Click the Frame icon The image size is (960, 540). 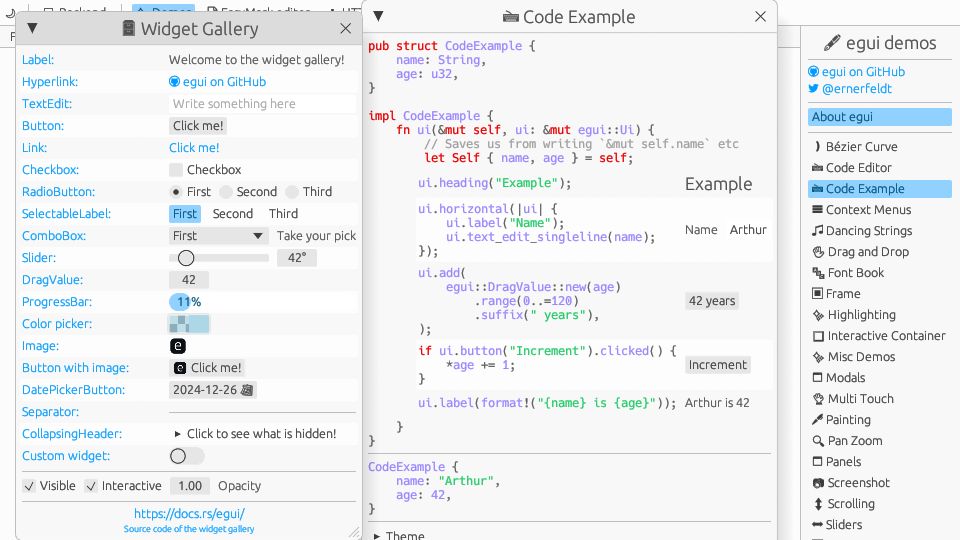click(x=817, y=293)
